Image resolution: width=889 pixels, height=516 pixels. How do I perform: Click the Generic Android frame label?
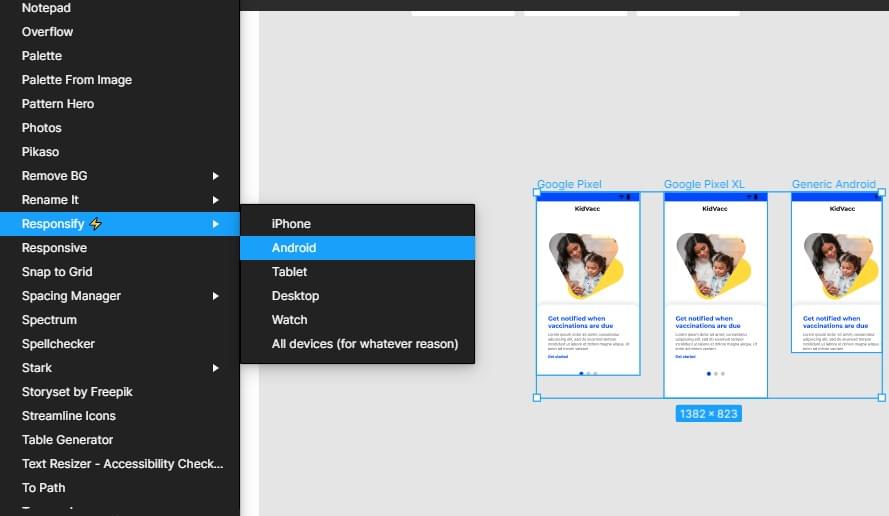tap(833, 184)
